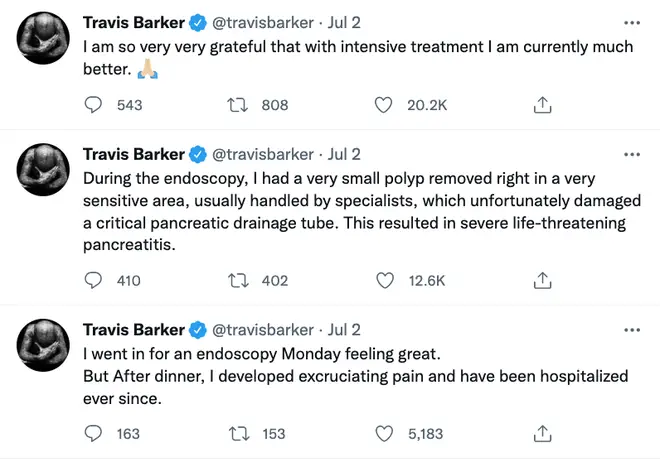The image size is (660, 467).
Task: Retweet the tweet with 153 retweets
Action: 239,434
